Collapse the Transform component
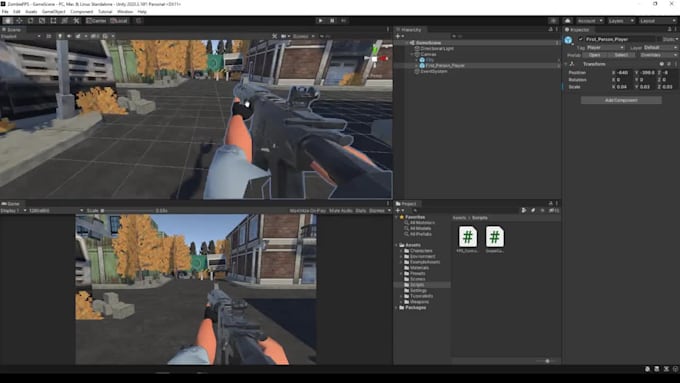680x383 pixels. (566, 64)
